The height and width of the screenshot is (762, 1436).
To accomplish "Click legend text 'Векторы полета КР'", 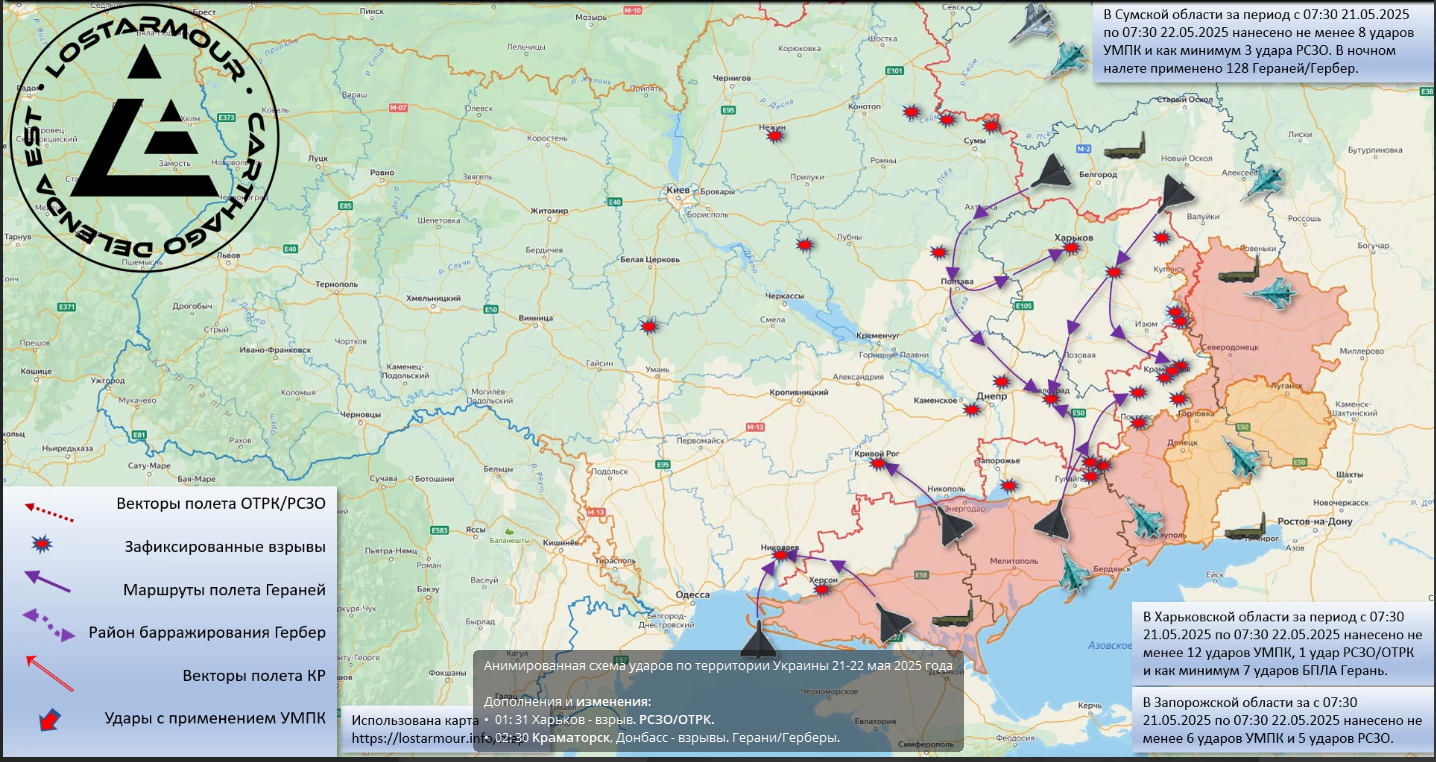I will tap(255, 675).
